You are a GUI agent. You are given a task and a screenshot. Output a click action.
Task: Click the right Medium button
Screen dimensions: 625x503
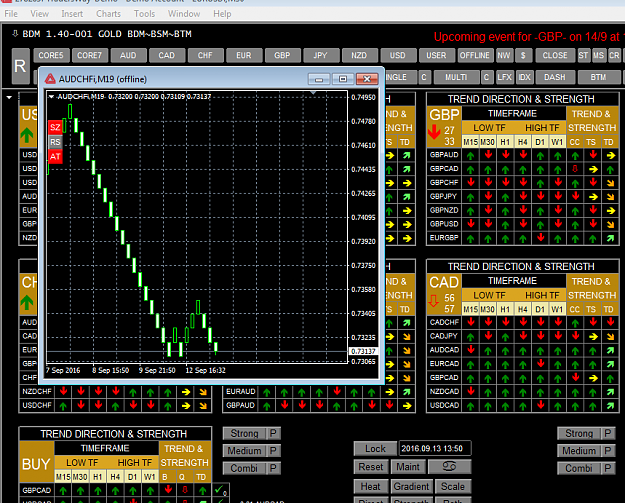579,451
